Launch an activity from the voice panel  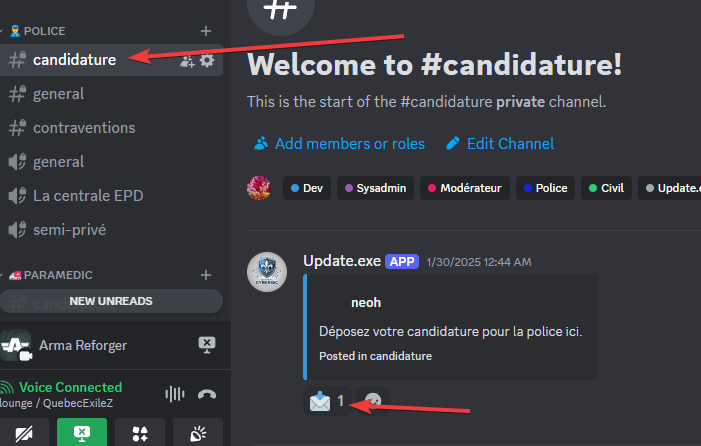tap(140, 433)
